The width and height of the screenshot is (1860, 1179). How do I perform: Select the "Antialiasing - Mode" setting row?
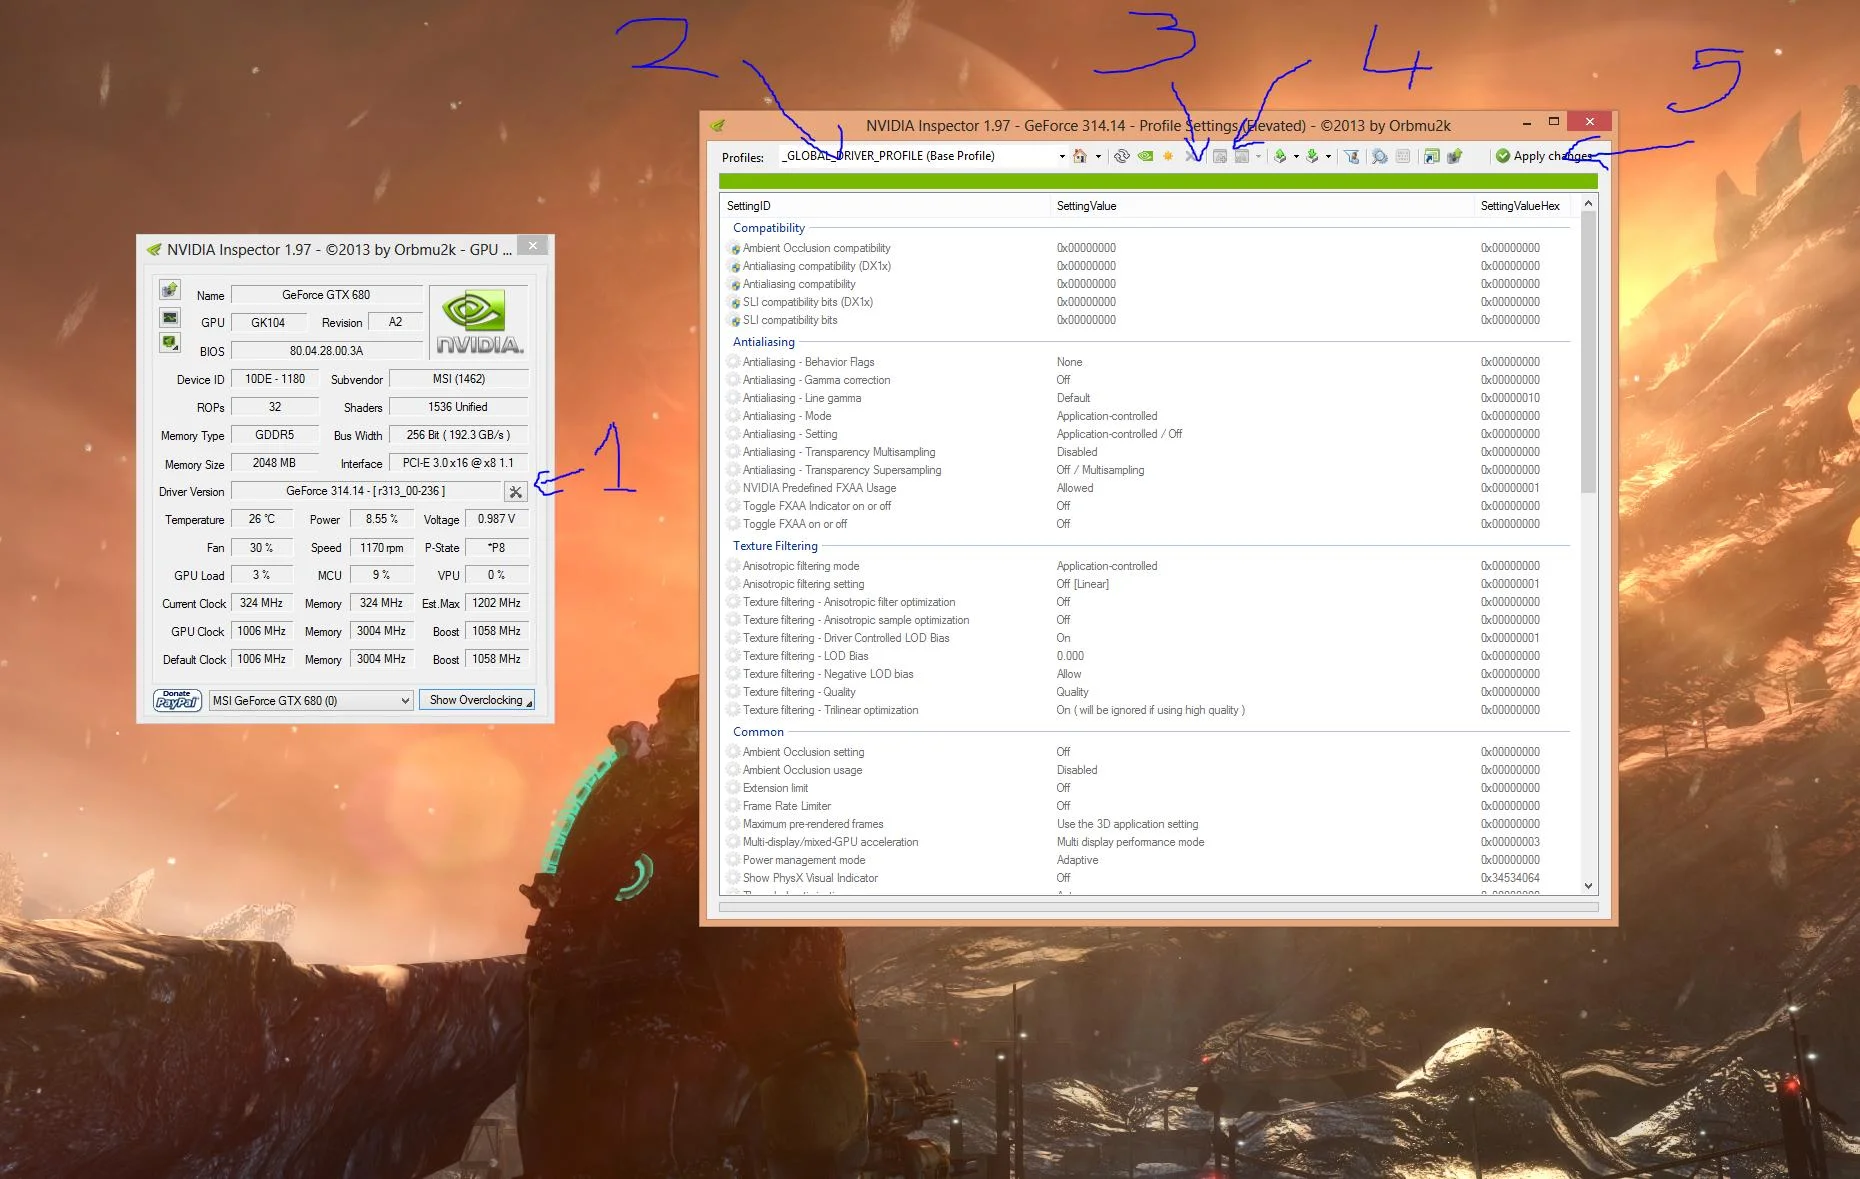click(1147, 416)
